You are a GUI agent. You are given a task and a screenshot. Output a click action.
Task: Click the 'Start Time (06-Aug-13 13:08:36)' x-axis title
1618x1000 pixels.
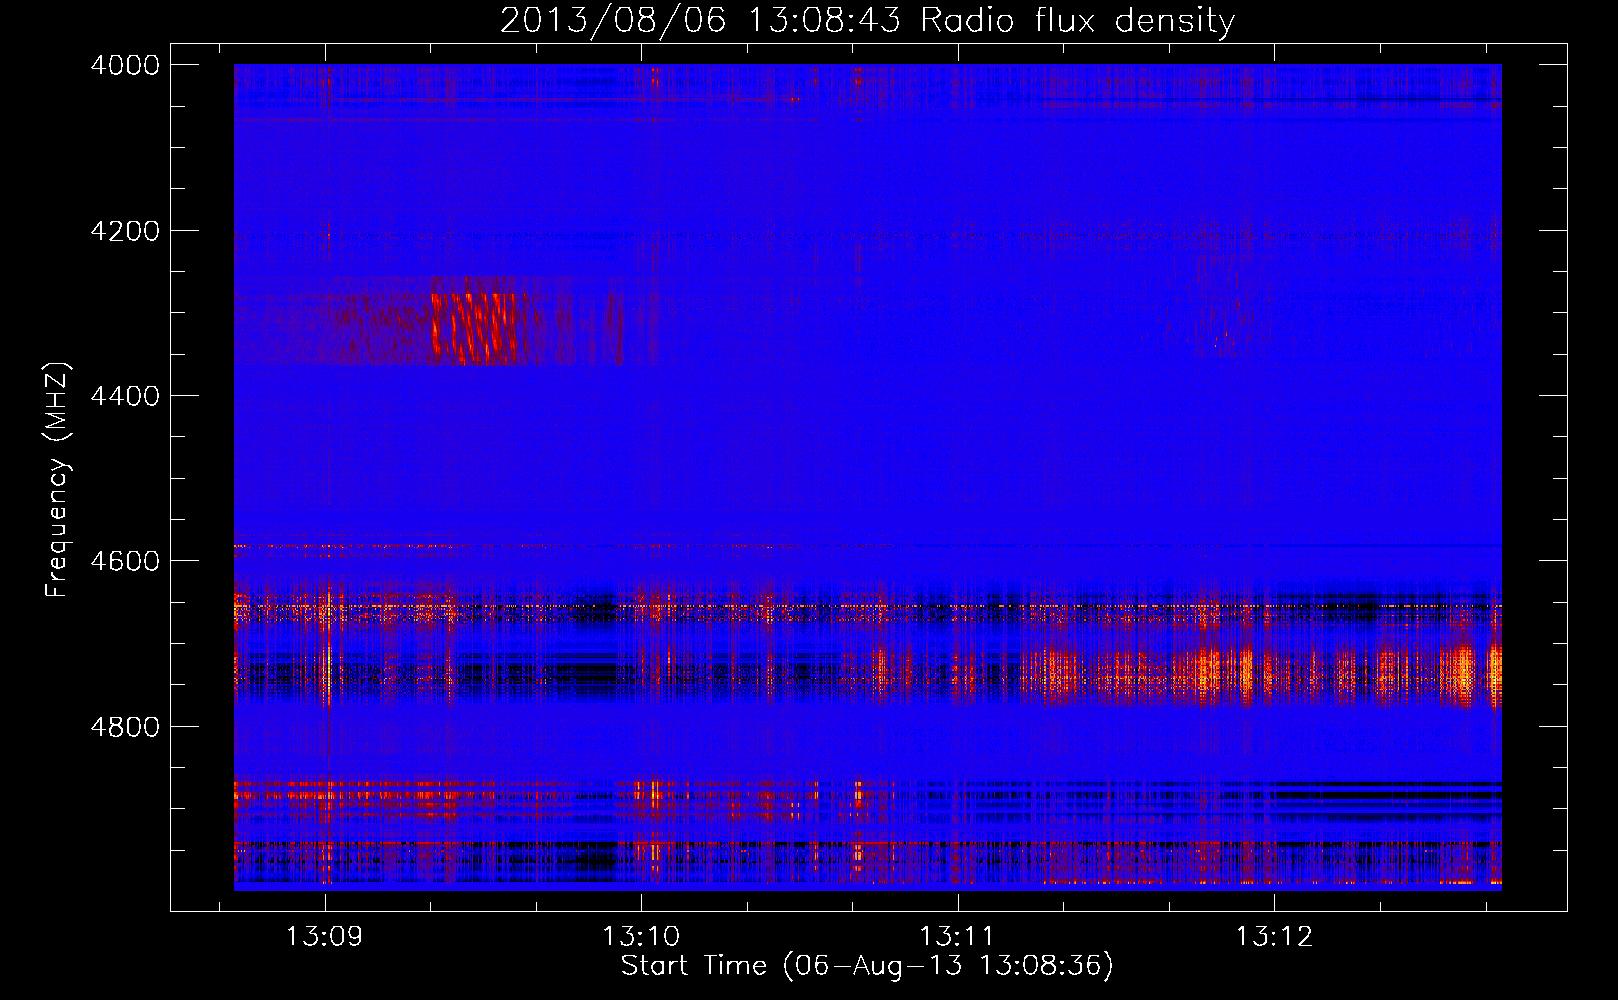click(867, 966)
